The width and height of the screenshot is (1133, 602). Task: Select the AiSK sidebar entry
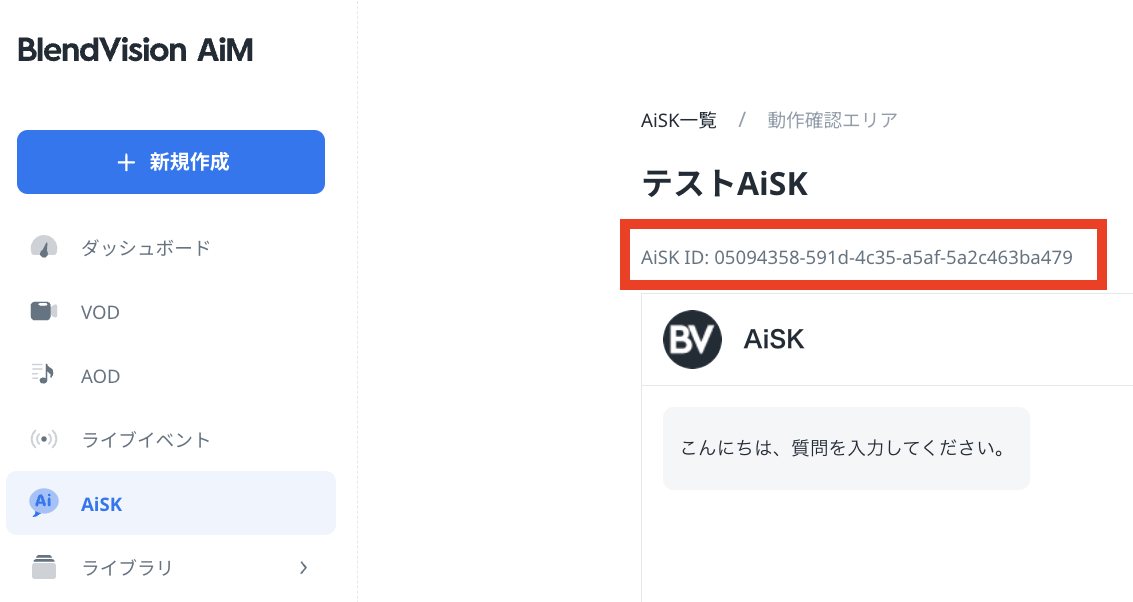pyautogui.click(x=171, y=503)
